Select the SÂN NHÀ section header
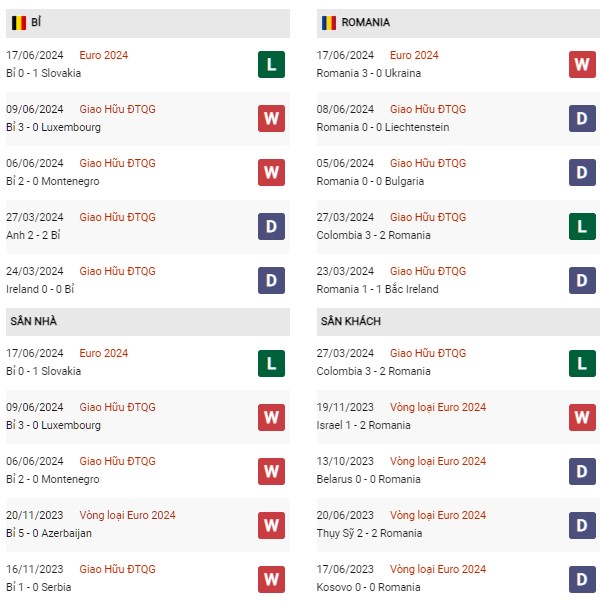601x601 pixels. [35, 321]
